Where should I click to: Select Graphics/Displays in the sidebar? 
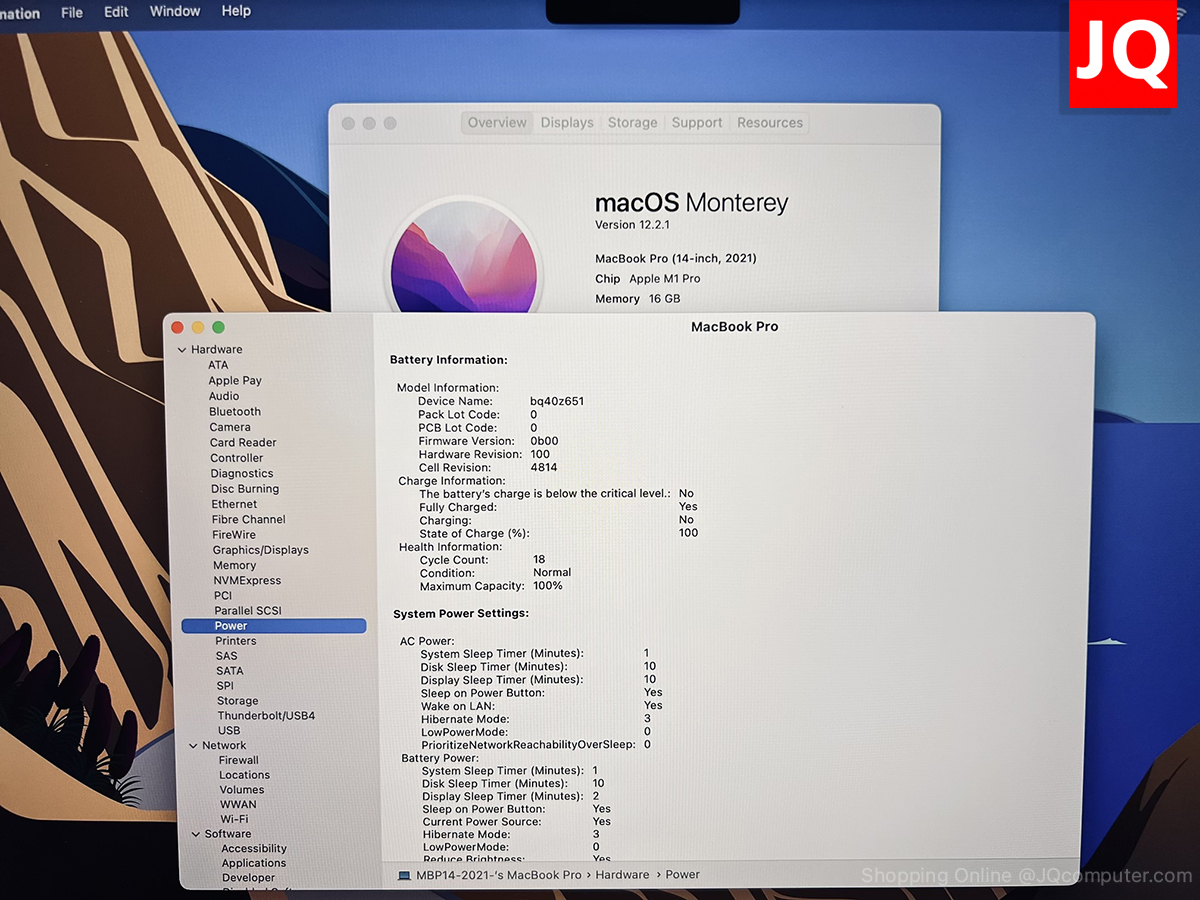(x=261, y=550)
